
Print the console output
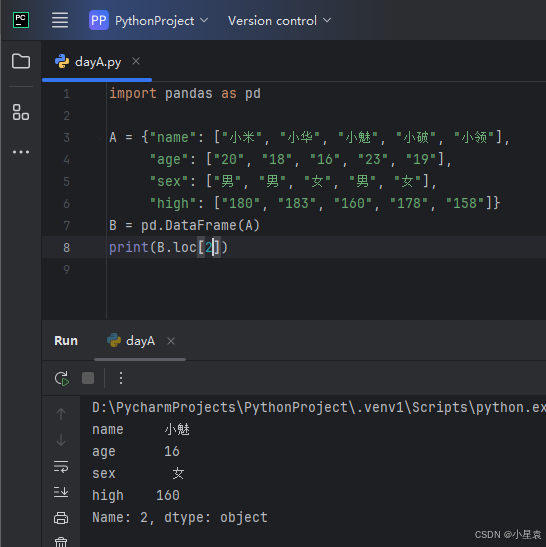click(x=61, y=518)
